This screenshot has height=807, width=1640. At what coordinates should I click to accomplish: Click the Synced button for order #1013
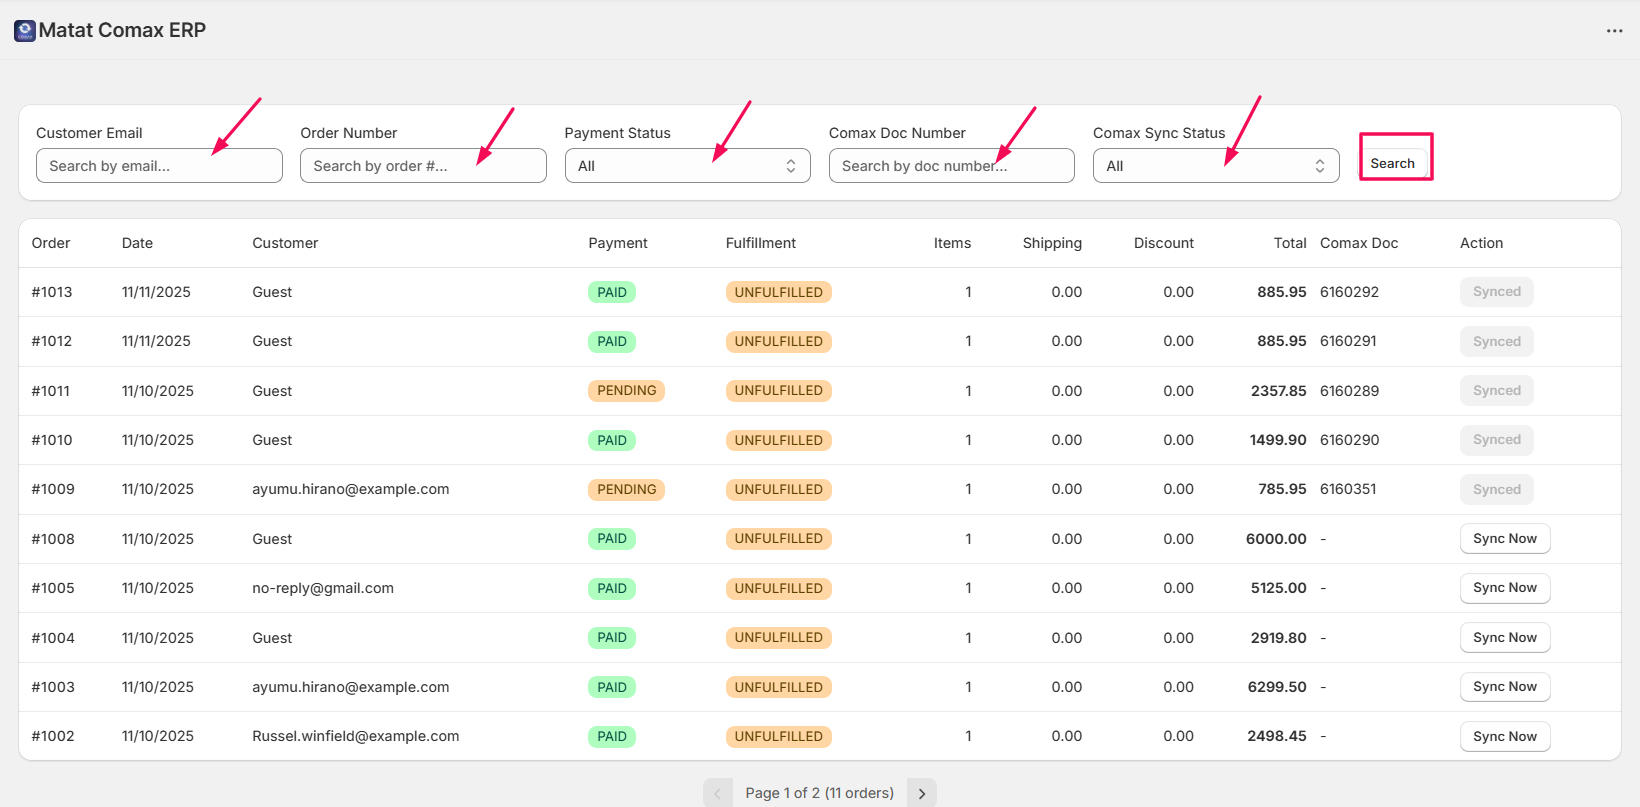point(1496,292)
